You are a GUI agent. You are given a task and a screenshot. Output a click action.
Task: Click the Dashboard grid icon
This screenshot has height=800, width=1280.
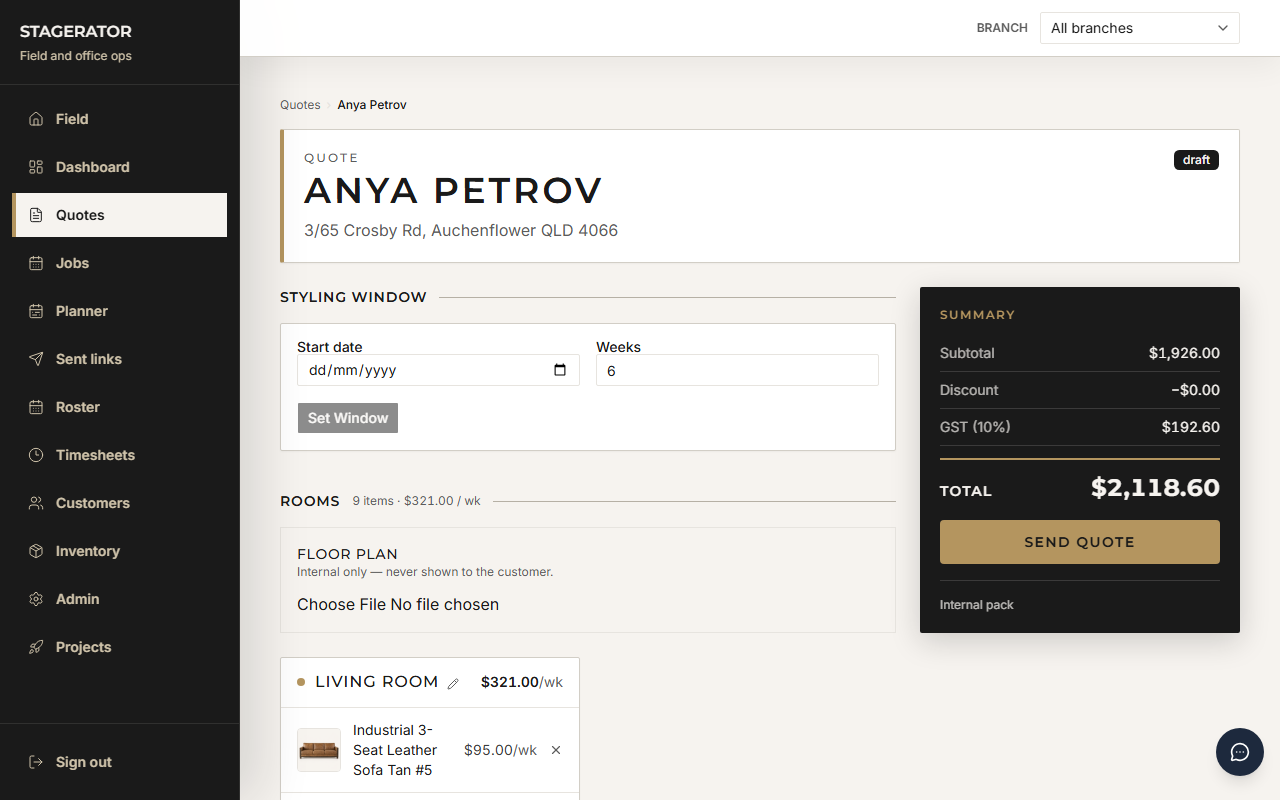[36, 167]
